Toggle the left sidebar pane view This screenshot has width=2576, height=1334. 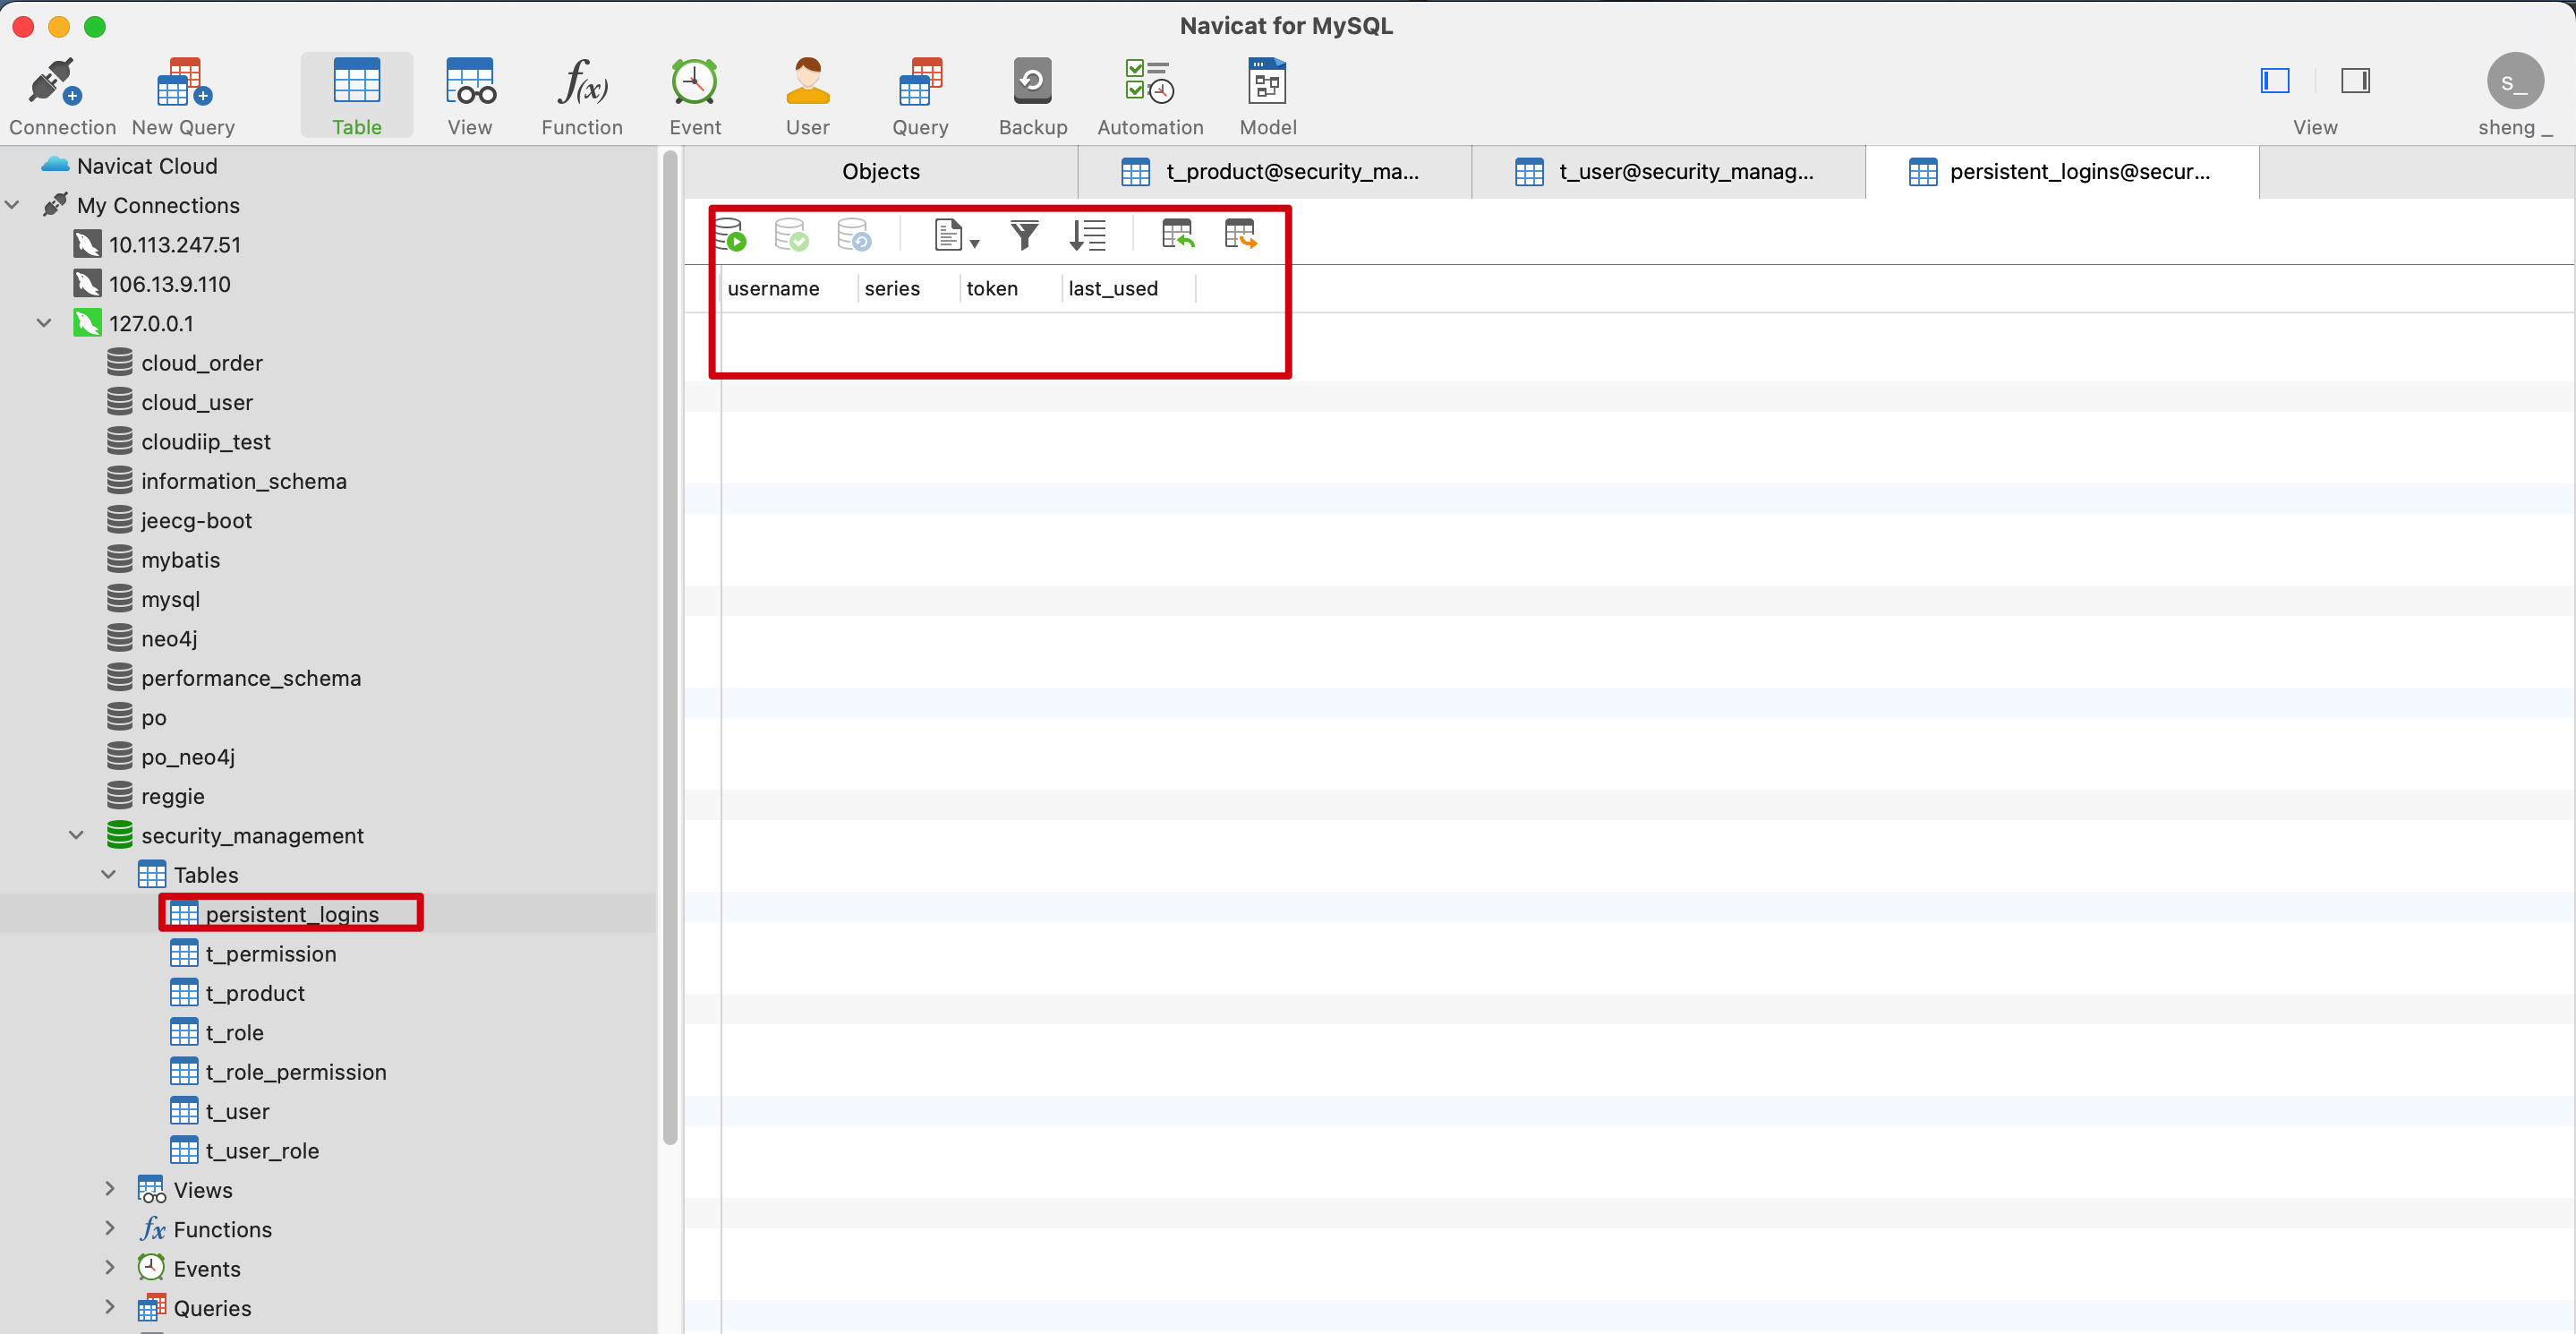2274,81
